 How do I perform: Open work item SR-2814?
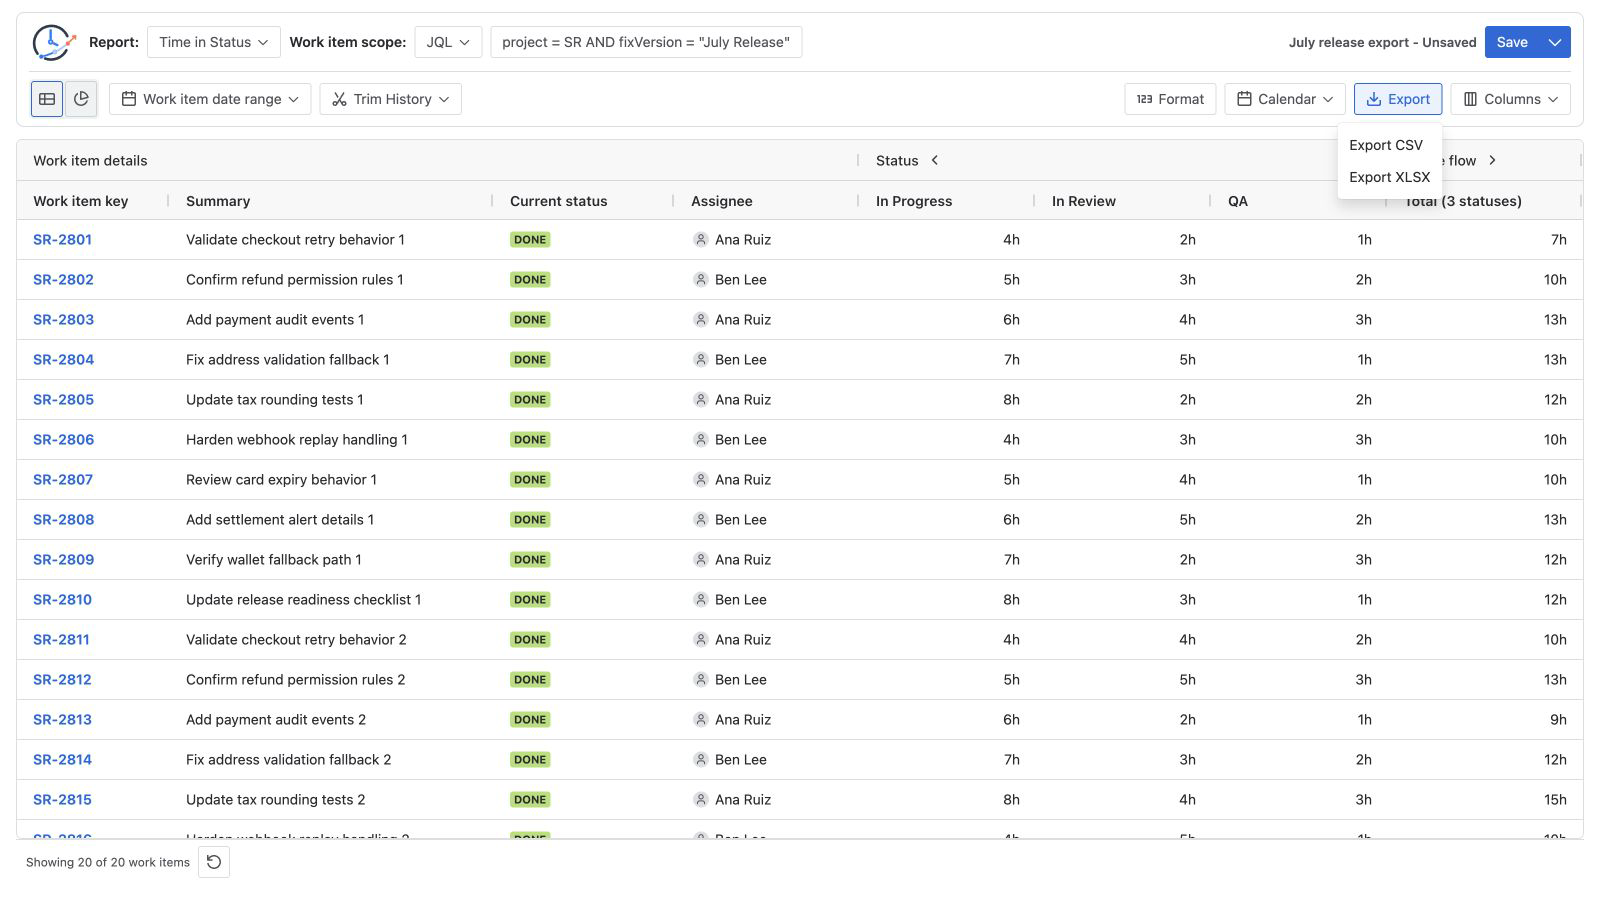point(62,760)
